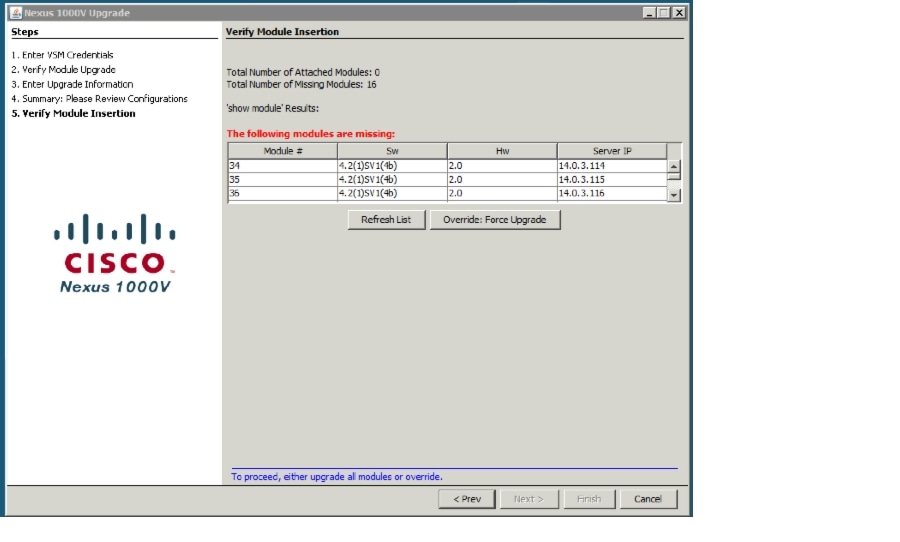Click Sw version cell in module 34 row
Screen dimensions: 900x542
click(x=392, y=165)
